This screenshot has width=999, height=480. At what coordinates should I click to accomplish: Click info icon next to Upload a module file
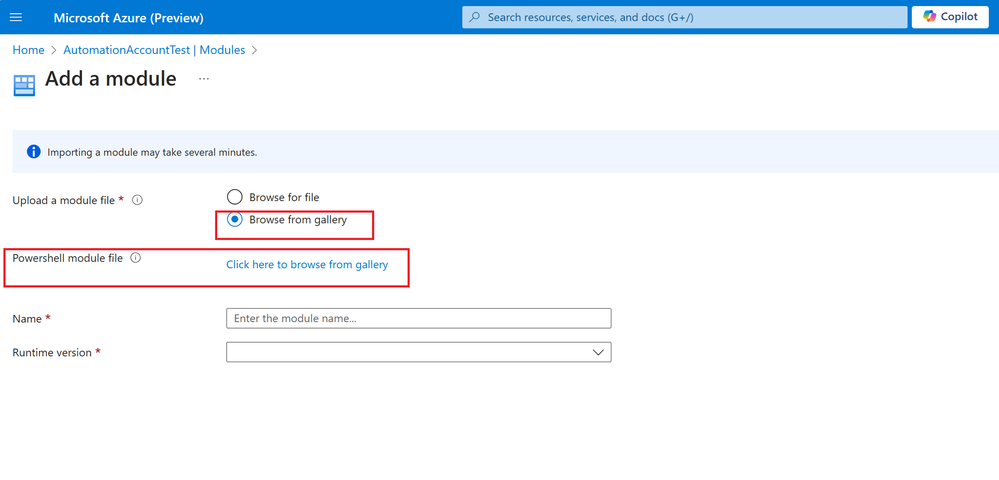tap(137, 200)
